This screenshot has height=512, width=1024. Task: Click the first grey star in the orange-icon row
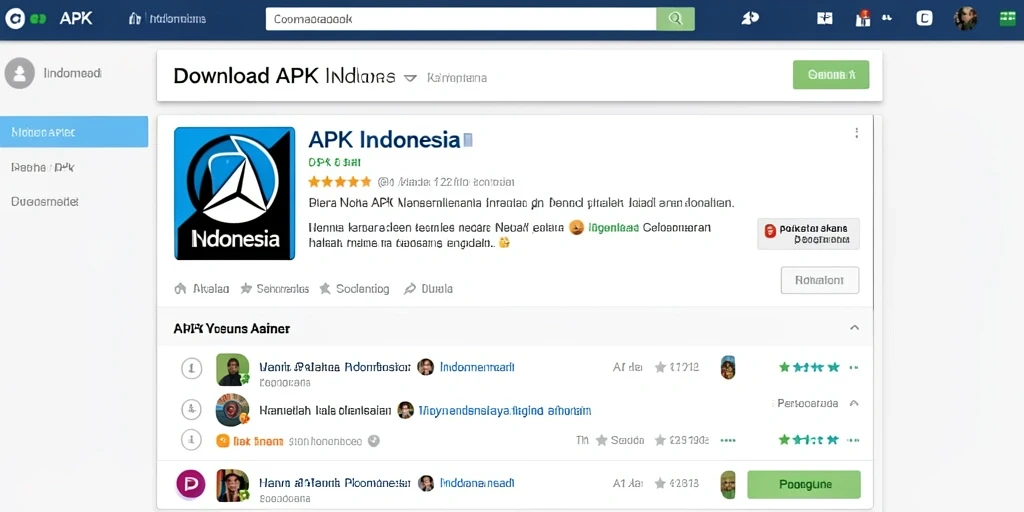(x=601, y=440)
